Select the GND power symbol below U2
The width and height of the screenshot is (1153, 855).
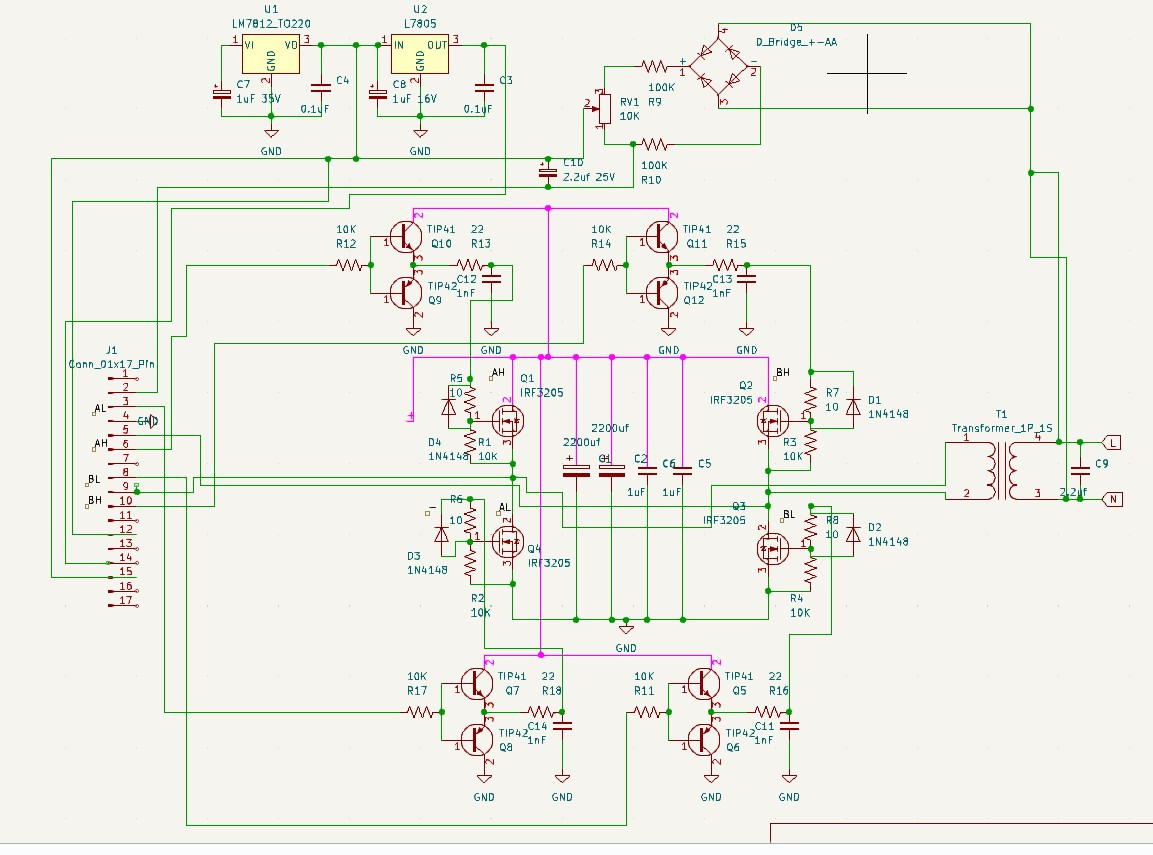click(x=420, y=134)
